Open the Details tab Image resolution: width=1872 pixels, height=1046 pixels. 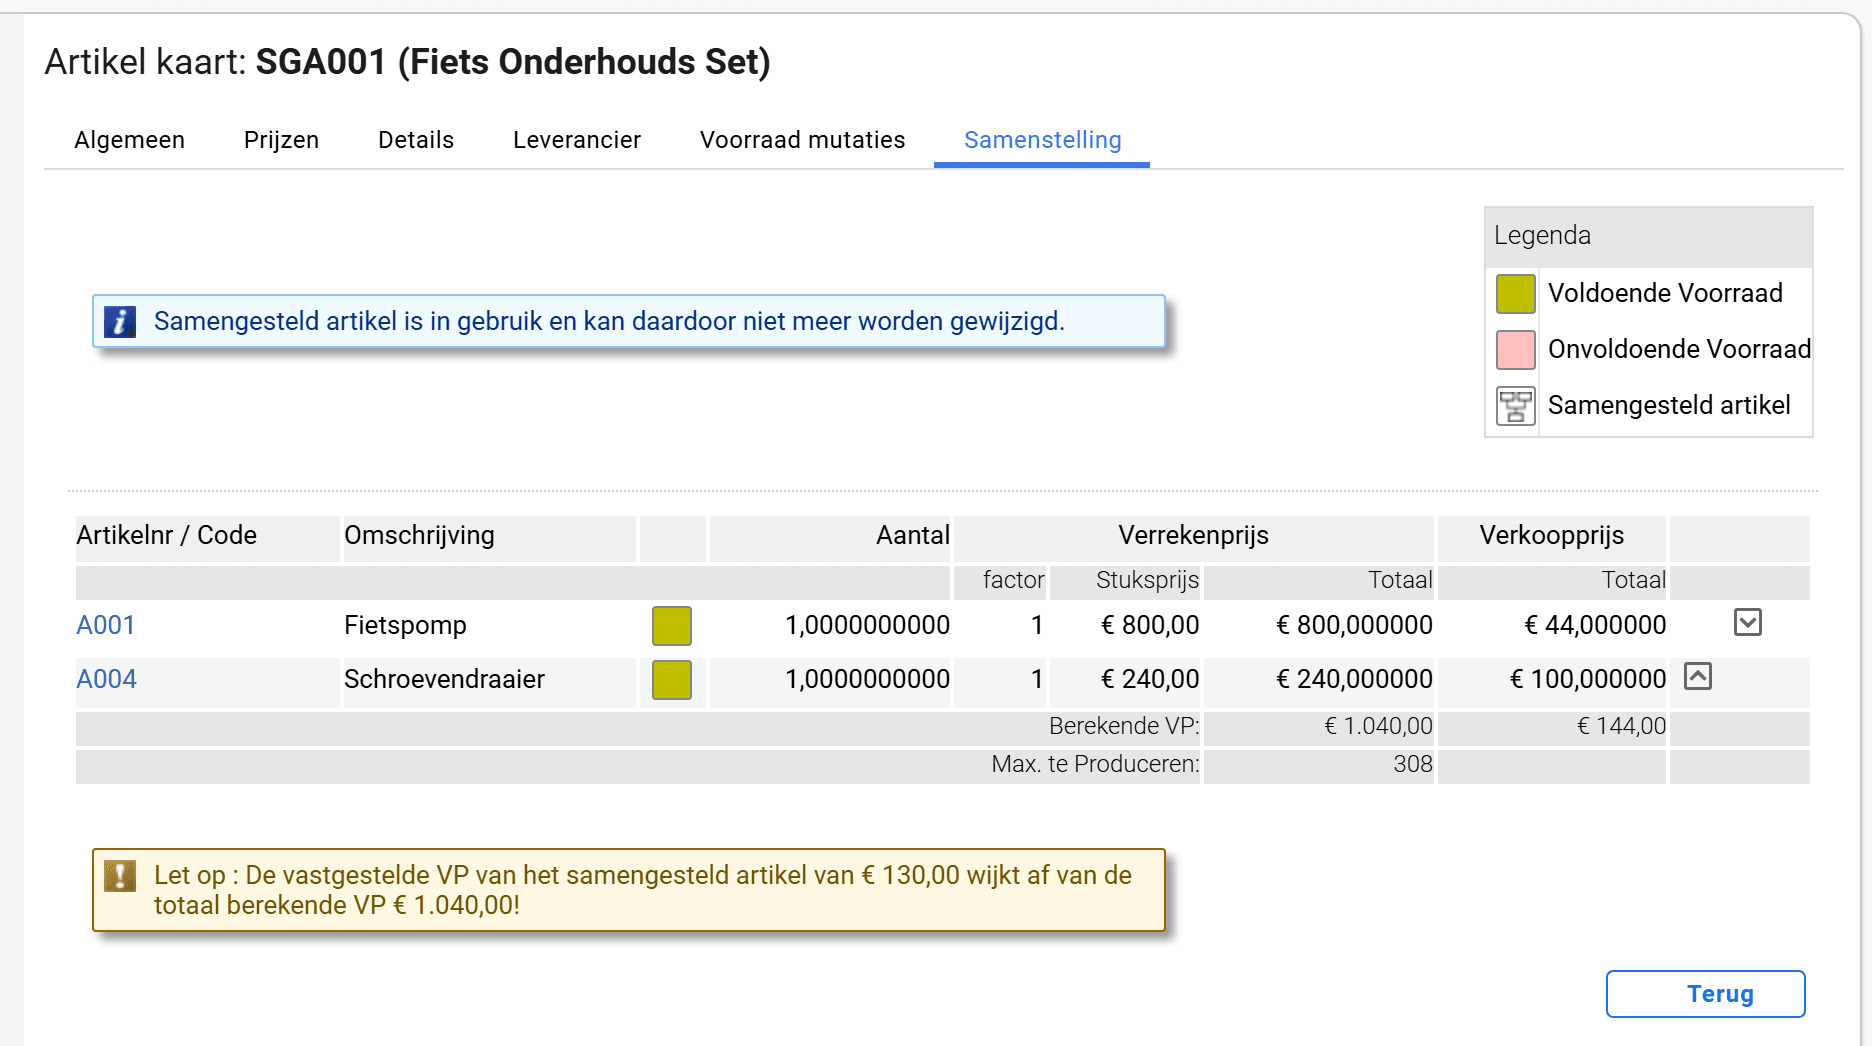click(416, 140)
